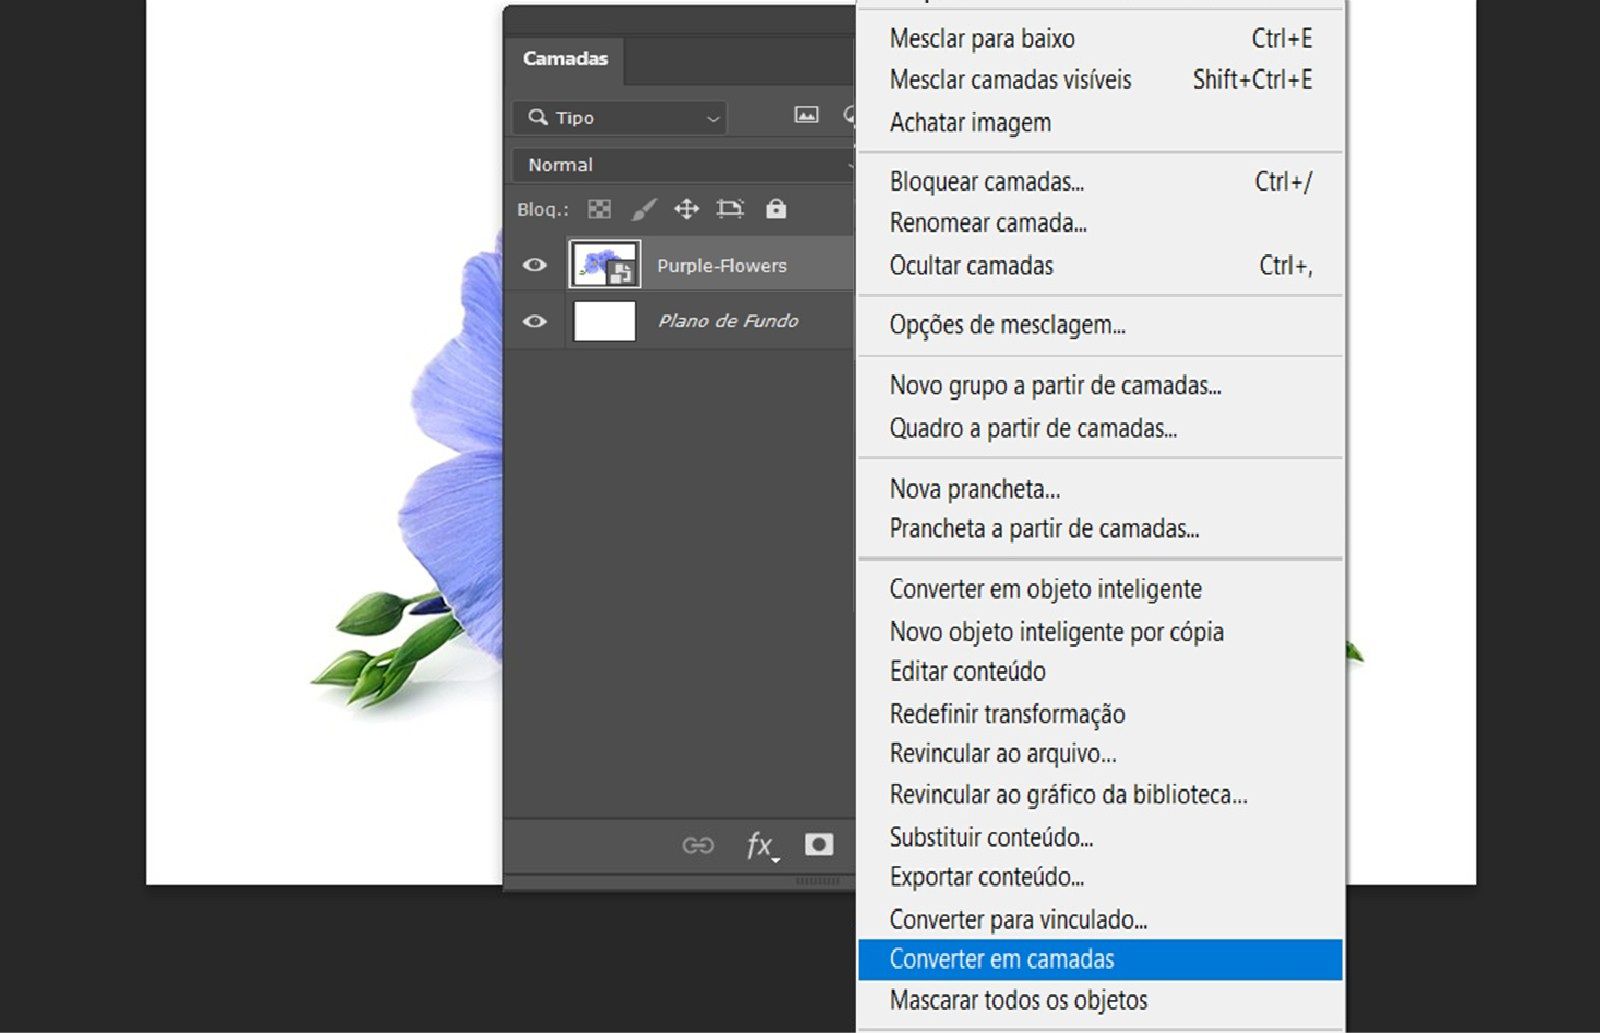
Task: Add a layer mask using the mask icon
Action: pos(818,845)
